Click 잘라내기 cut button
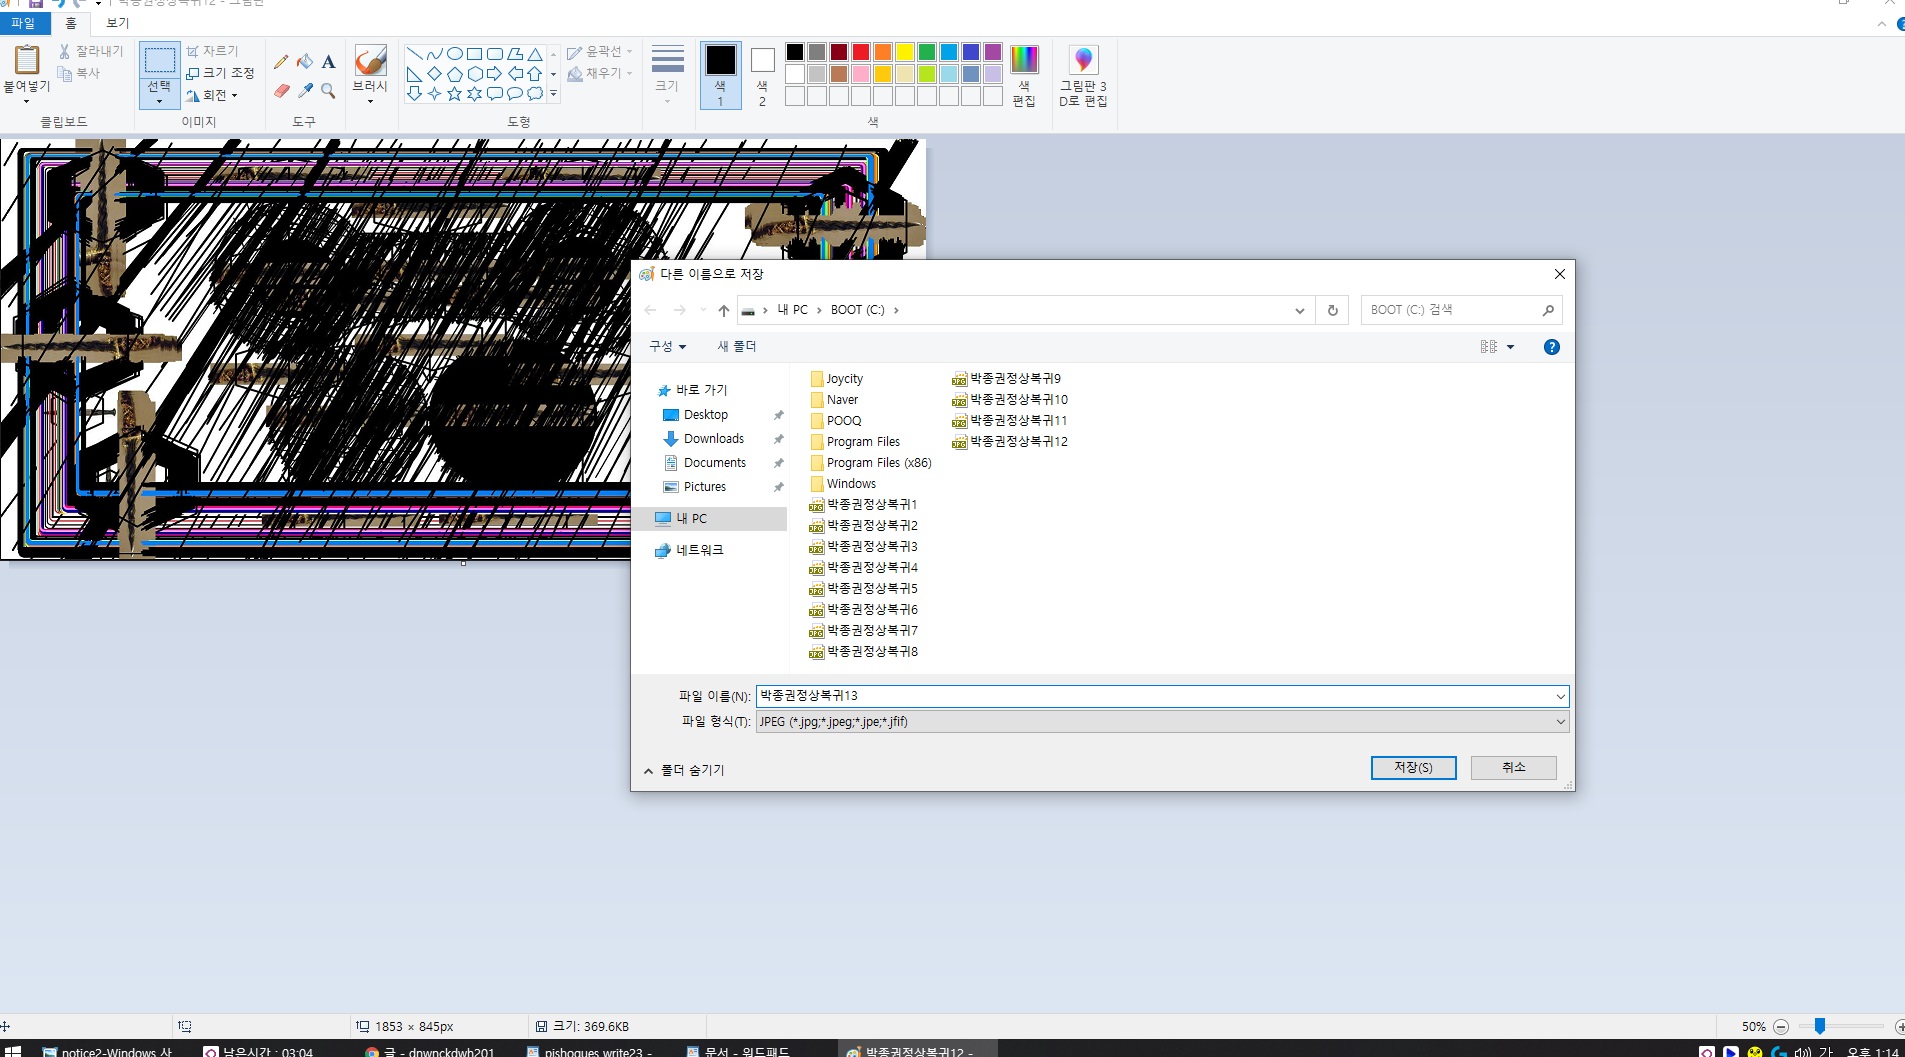This screenshot has height=1057, width=1905. 91,51
